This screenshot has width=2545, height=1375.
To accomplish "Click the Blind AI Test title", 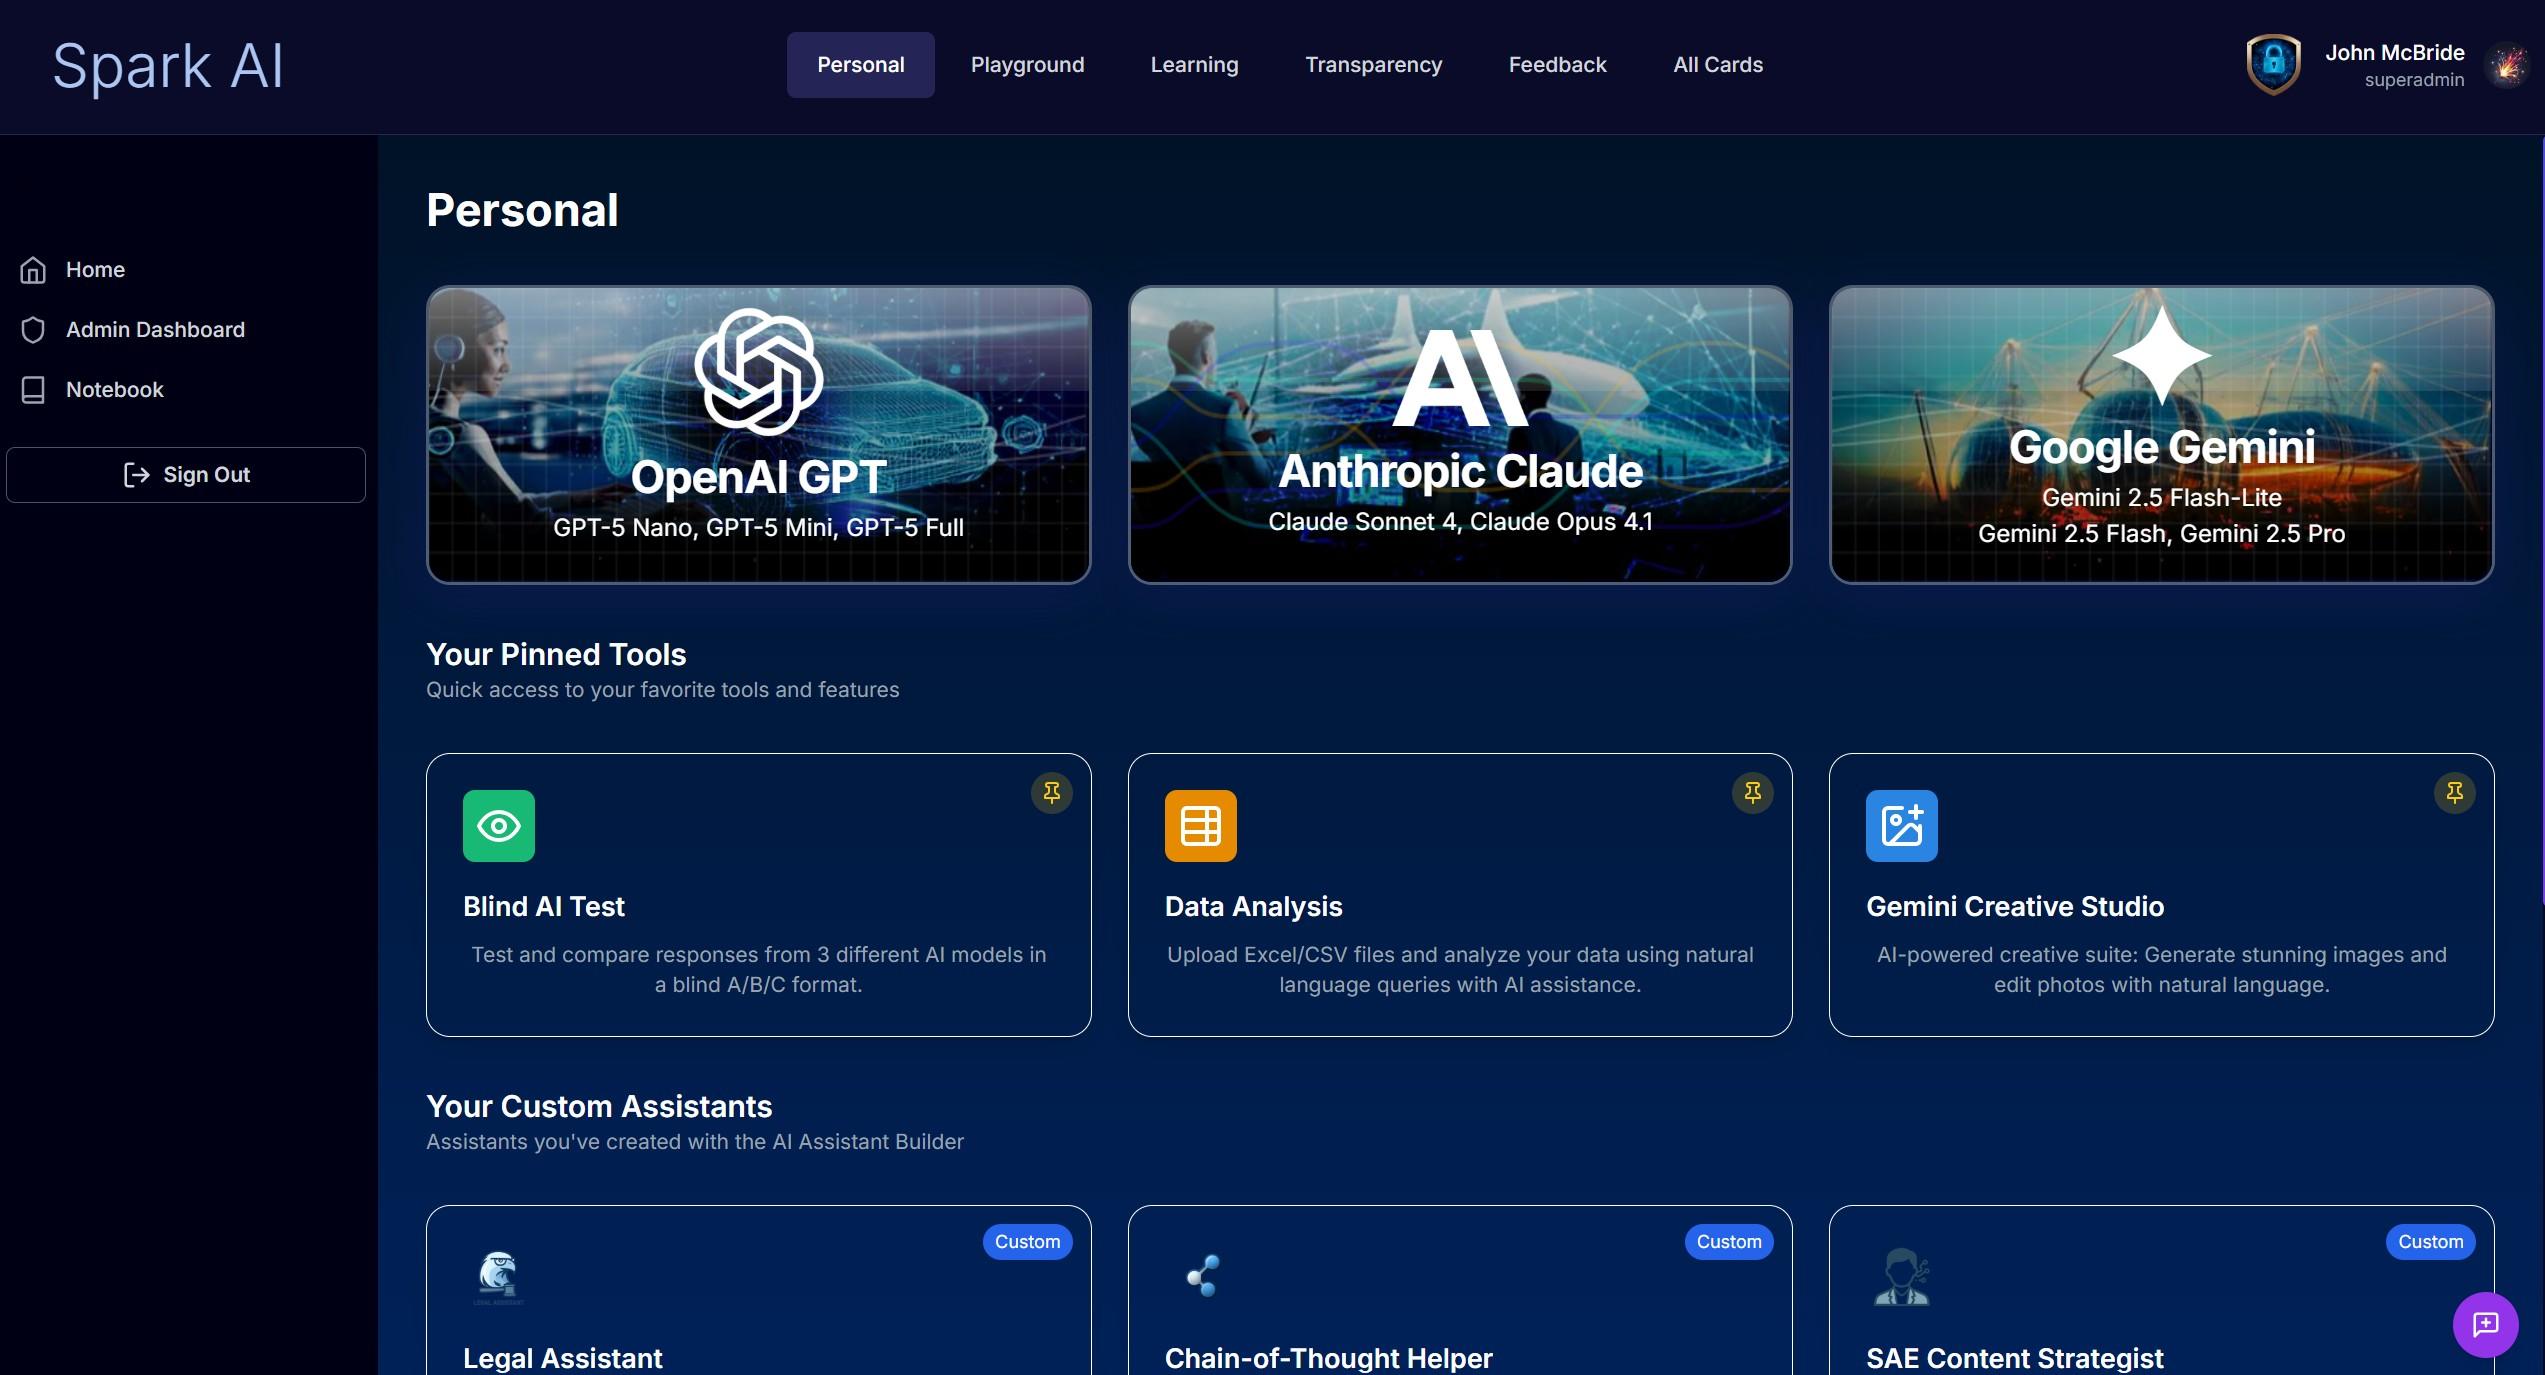I will (x=543, y=907).
